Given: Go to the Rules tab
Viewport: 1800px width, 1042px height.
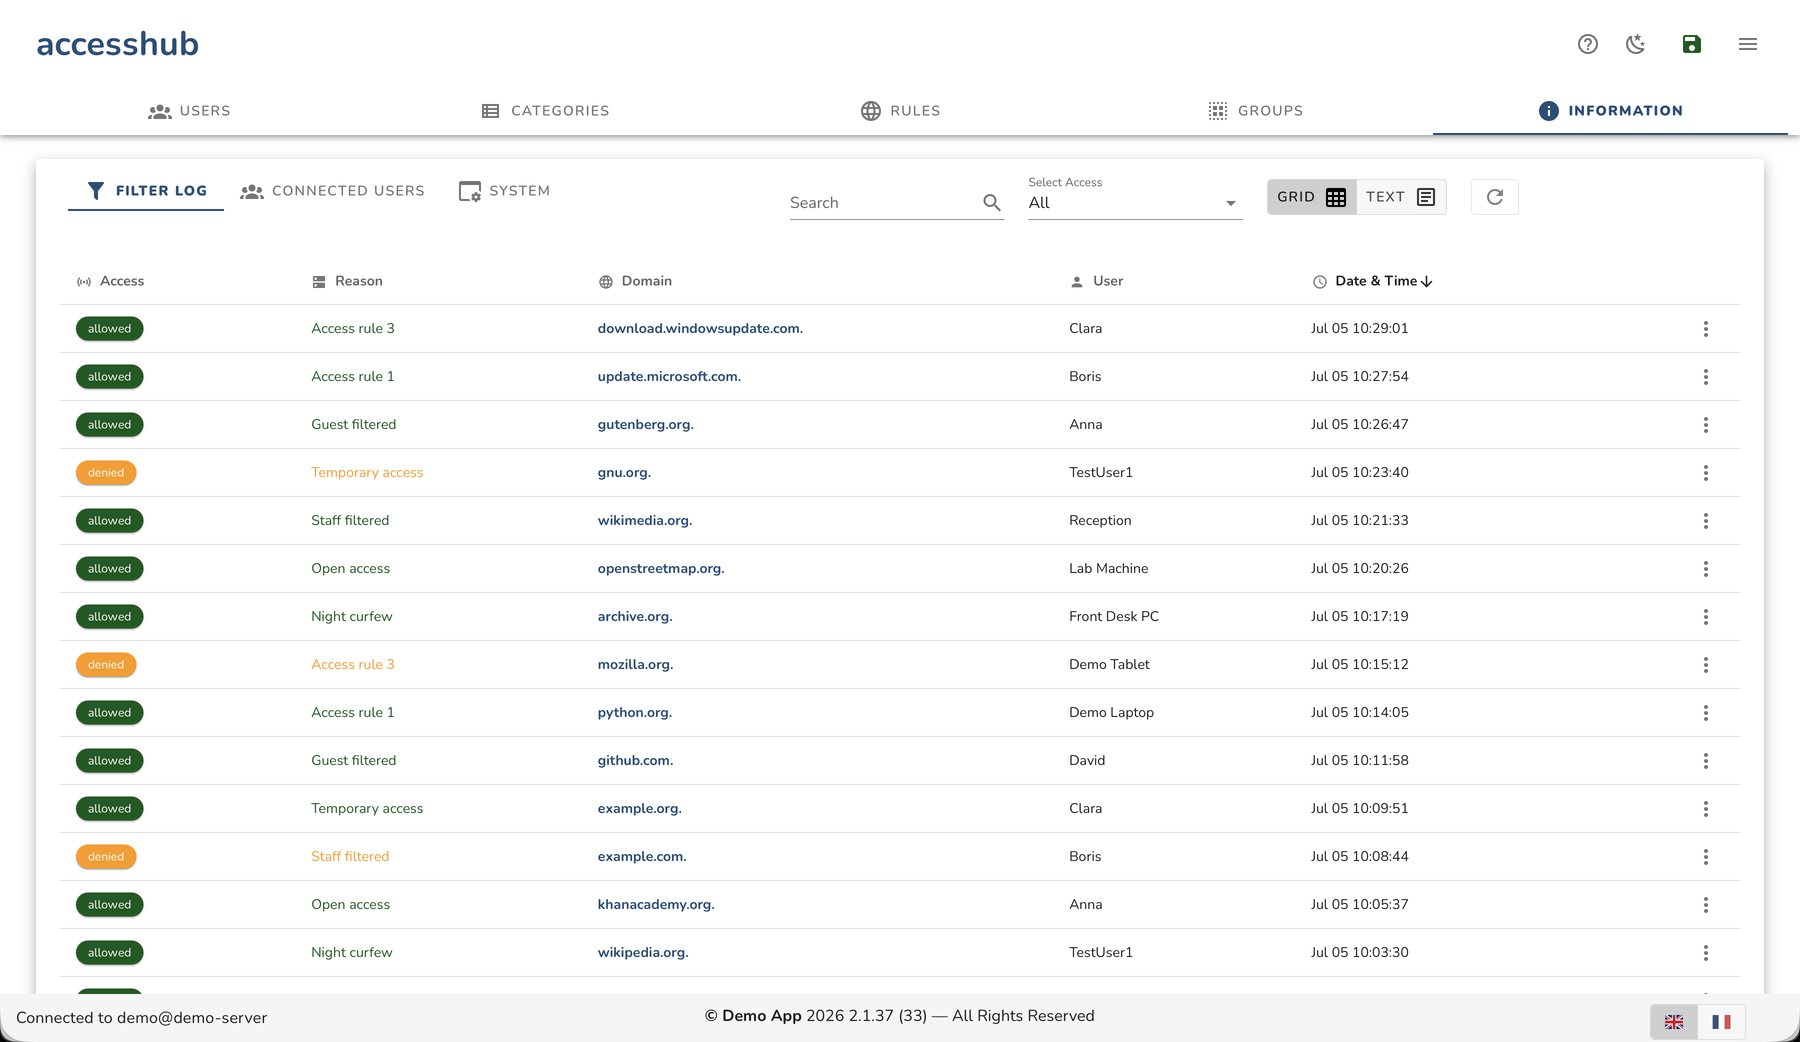Looking at the screenshot, I should 901,111.
